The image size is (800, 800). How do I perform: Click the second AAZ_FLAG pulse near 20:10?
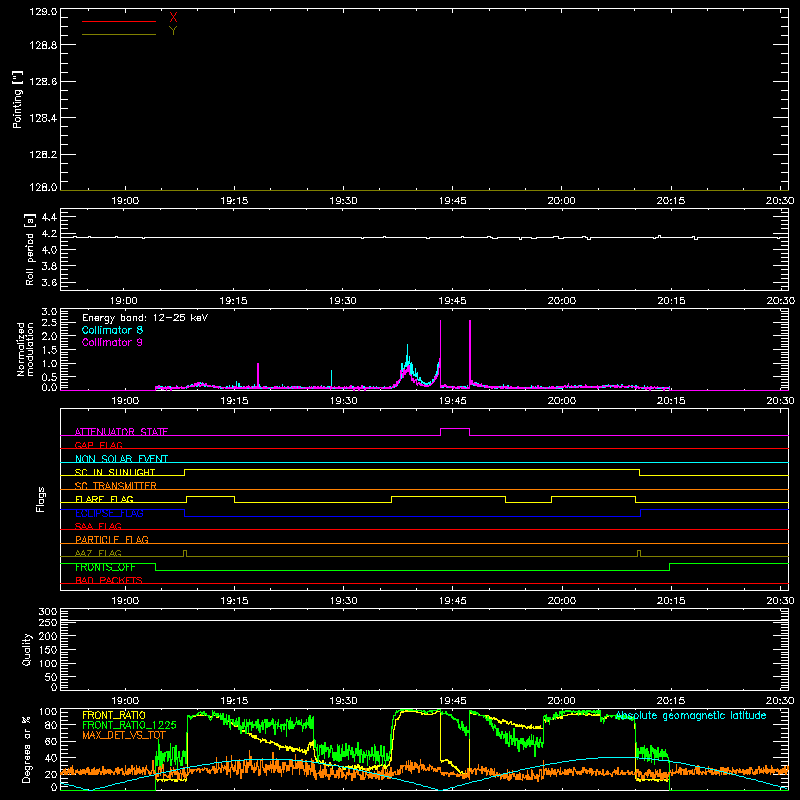click(x=639, y=553)
